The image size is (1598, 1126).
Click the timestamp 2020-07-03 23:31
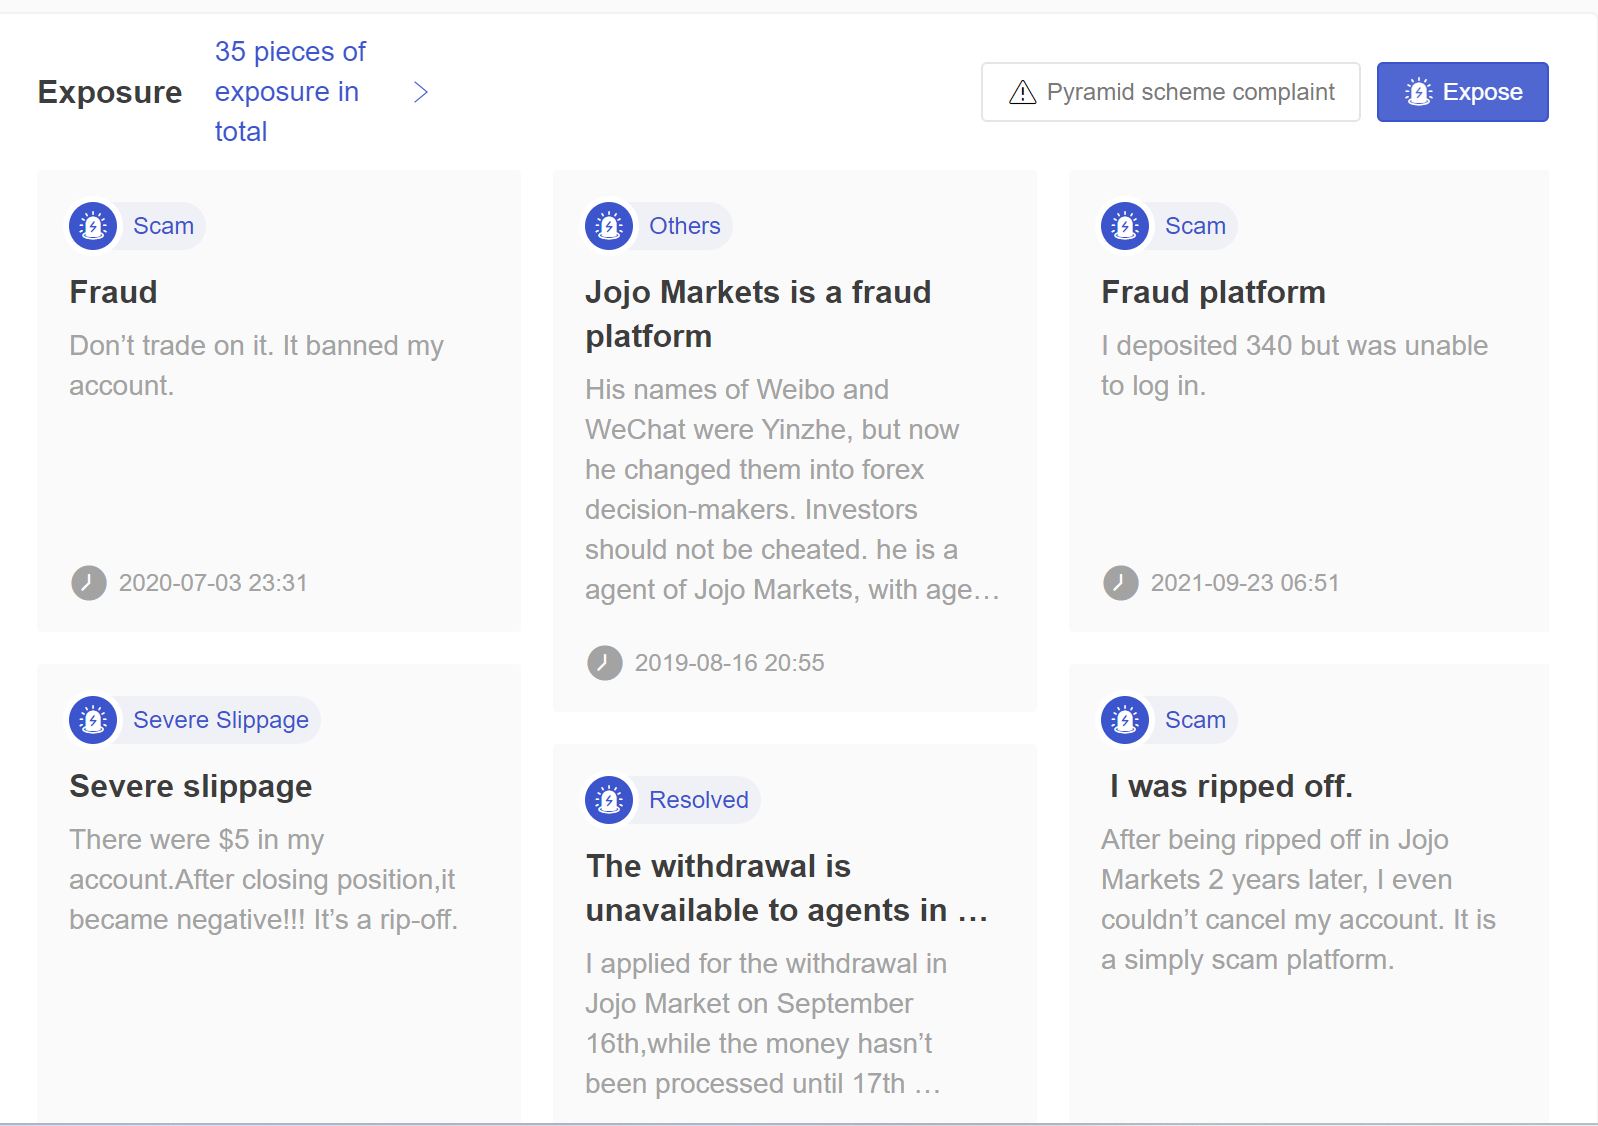point(213,583)
